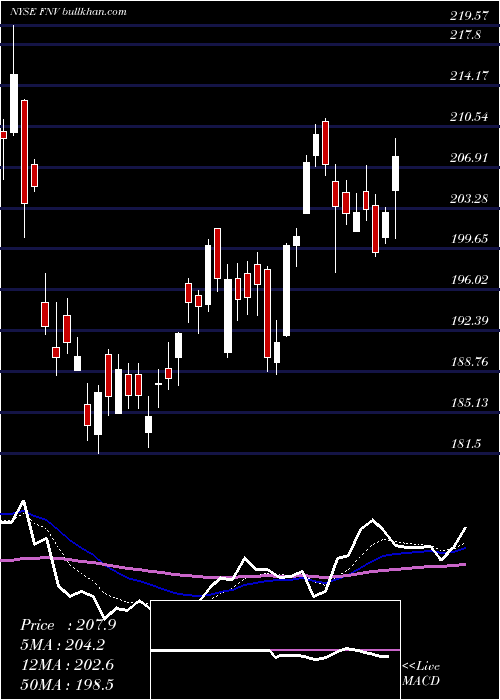Click the 12MA : 202.6 readout

click(67, 665)
